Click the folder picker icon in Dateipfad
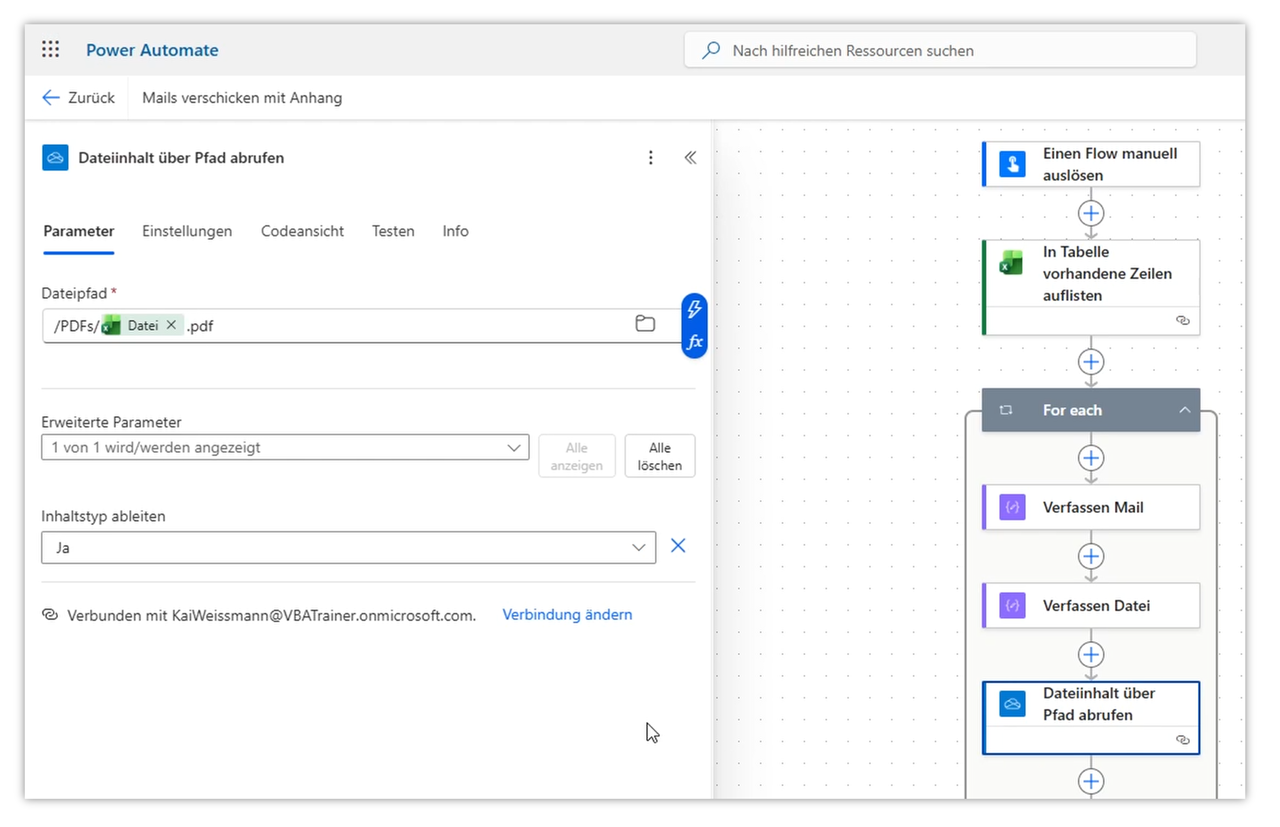The height and width of the screenshot is (827, 1280). coord(645,324)
